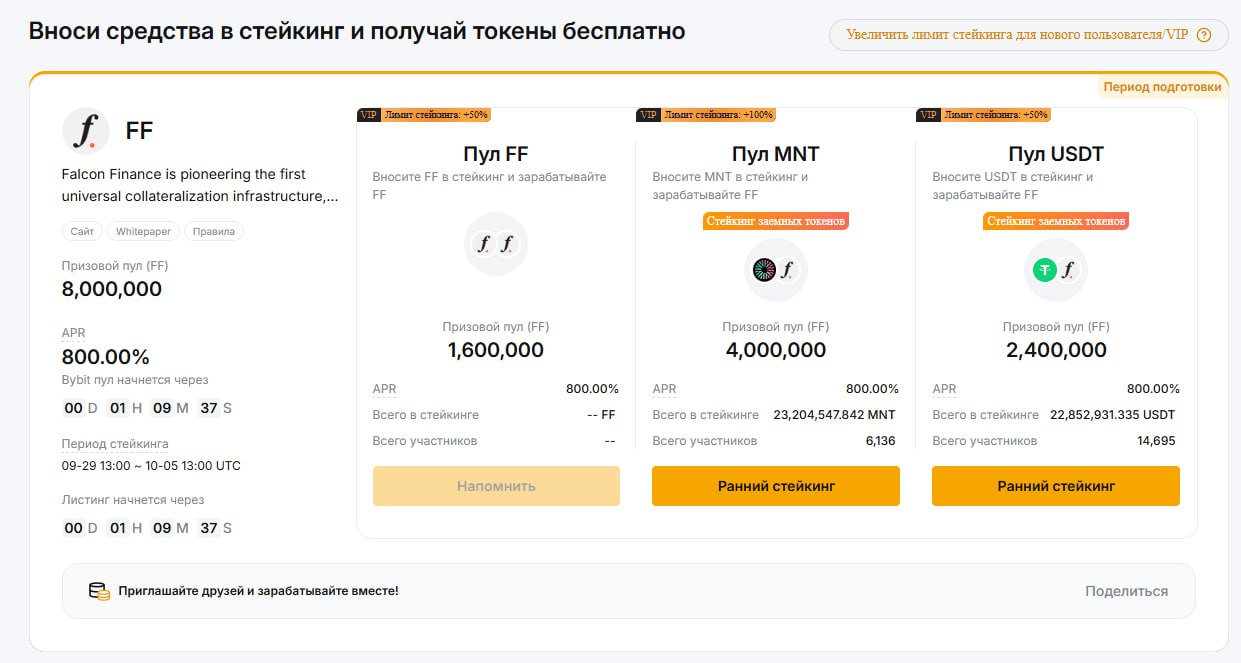Click Стейкинг заемных токенов tag in MNT pool
Image resolution: width=1241 pixels, height=663 pixels.
776,221
